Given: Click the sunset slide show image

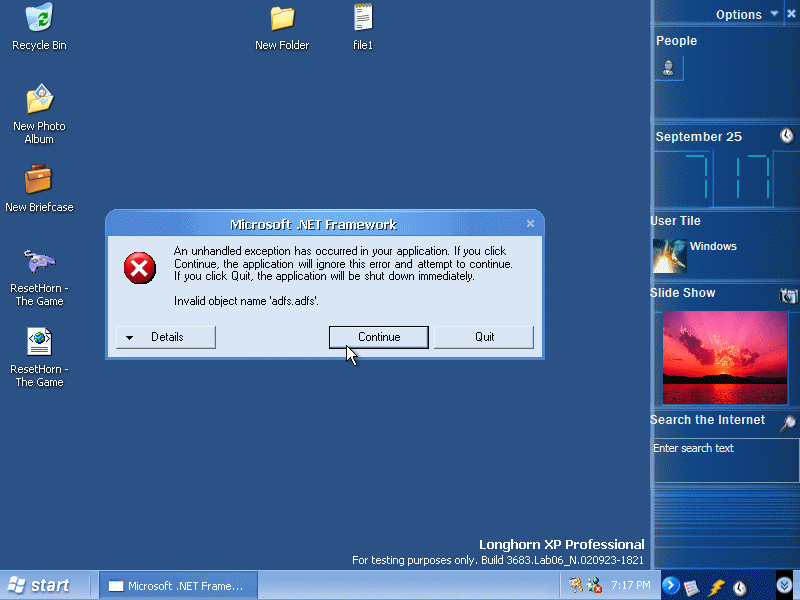Looking at the screenshot, I should point(724,358).
